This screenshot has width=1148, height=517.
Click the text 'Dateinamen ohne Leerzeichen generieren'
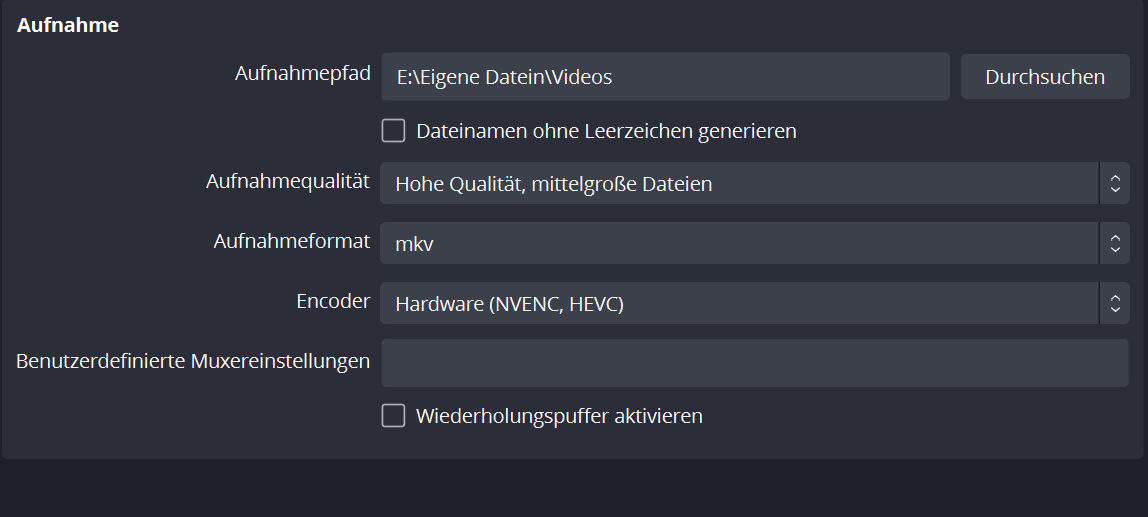pyautogui.click(x=606, y=131)
